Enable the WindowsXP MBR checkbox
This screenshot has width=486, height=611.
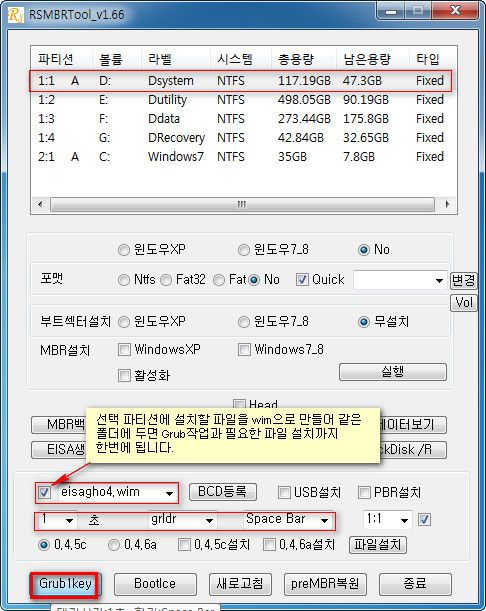tap(124, 350)
